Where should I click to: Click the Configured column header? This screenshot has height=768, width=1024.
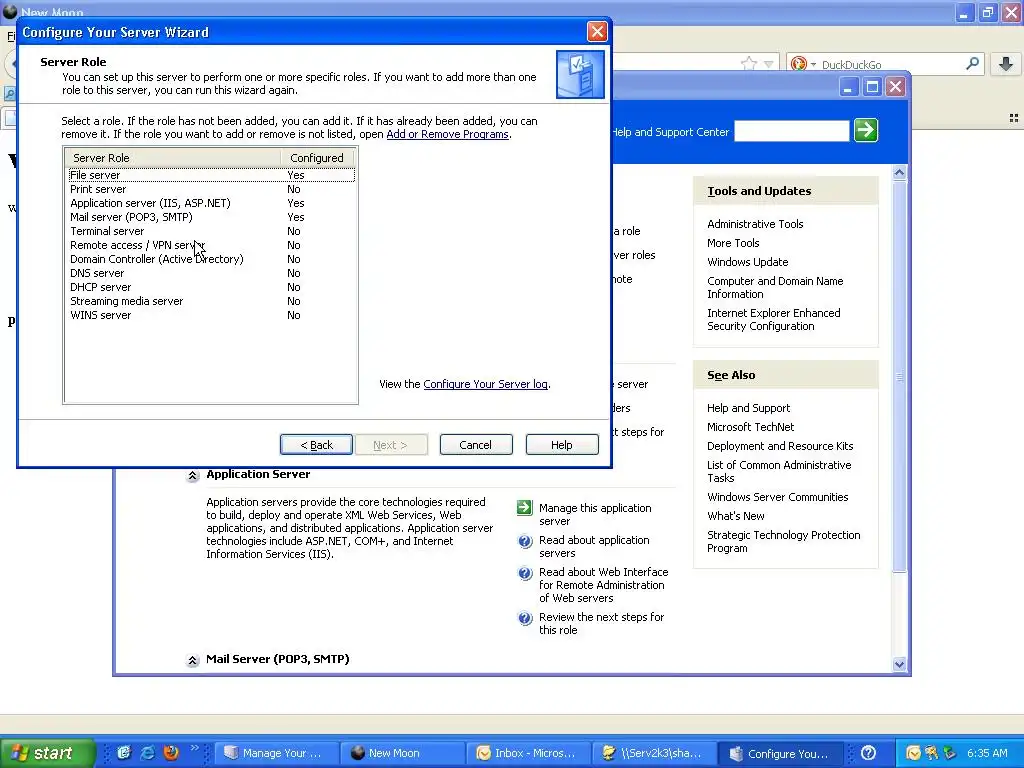pyautogui.click(x=317, y=157)
